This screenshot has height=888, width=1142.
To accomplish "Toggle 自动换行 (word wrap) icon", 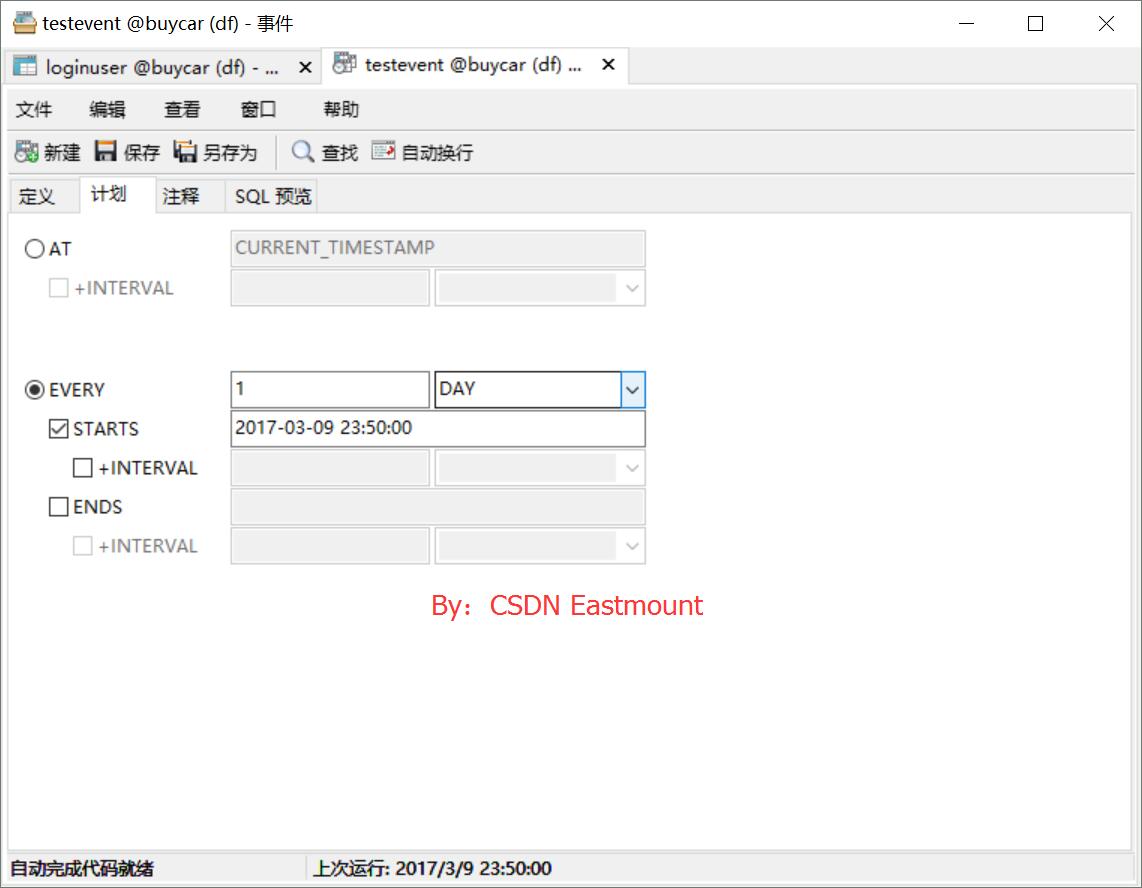I will 383,151.
